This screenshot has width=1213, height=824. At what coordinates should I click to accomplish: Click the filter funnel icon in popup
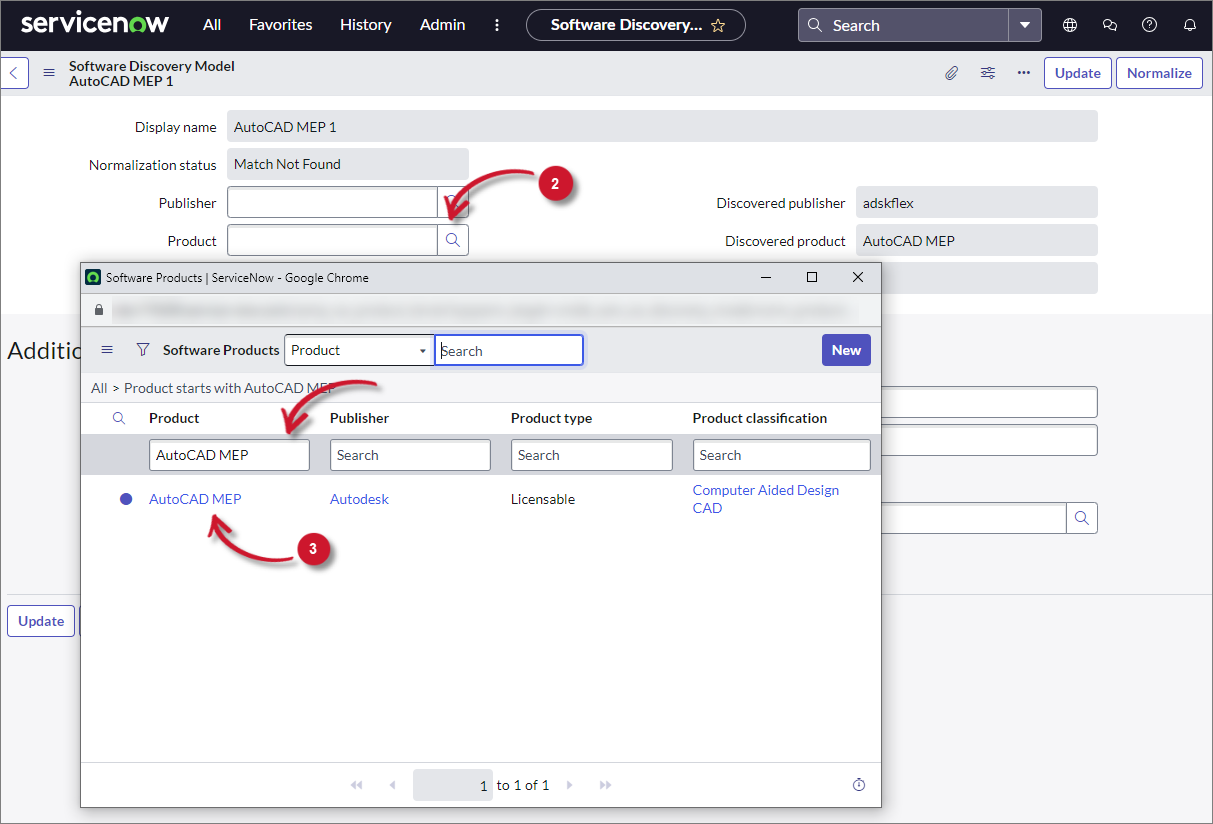point(143,350)
